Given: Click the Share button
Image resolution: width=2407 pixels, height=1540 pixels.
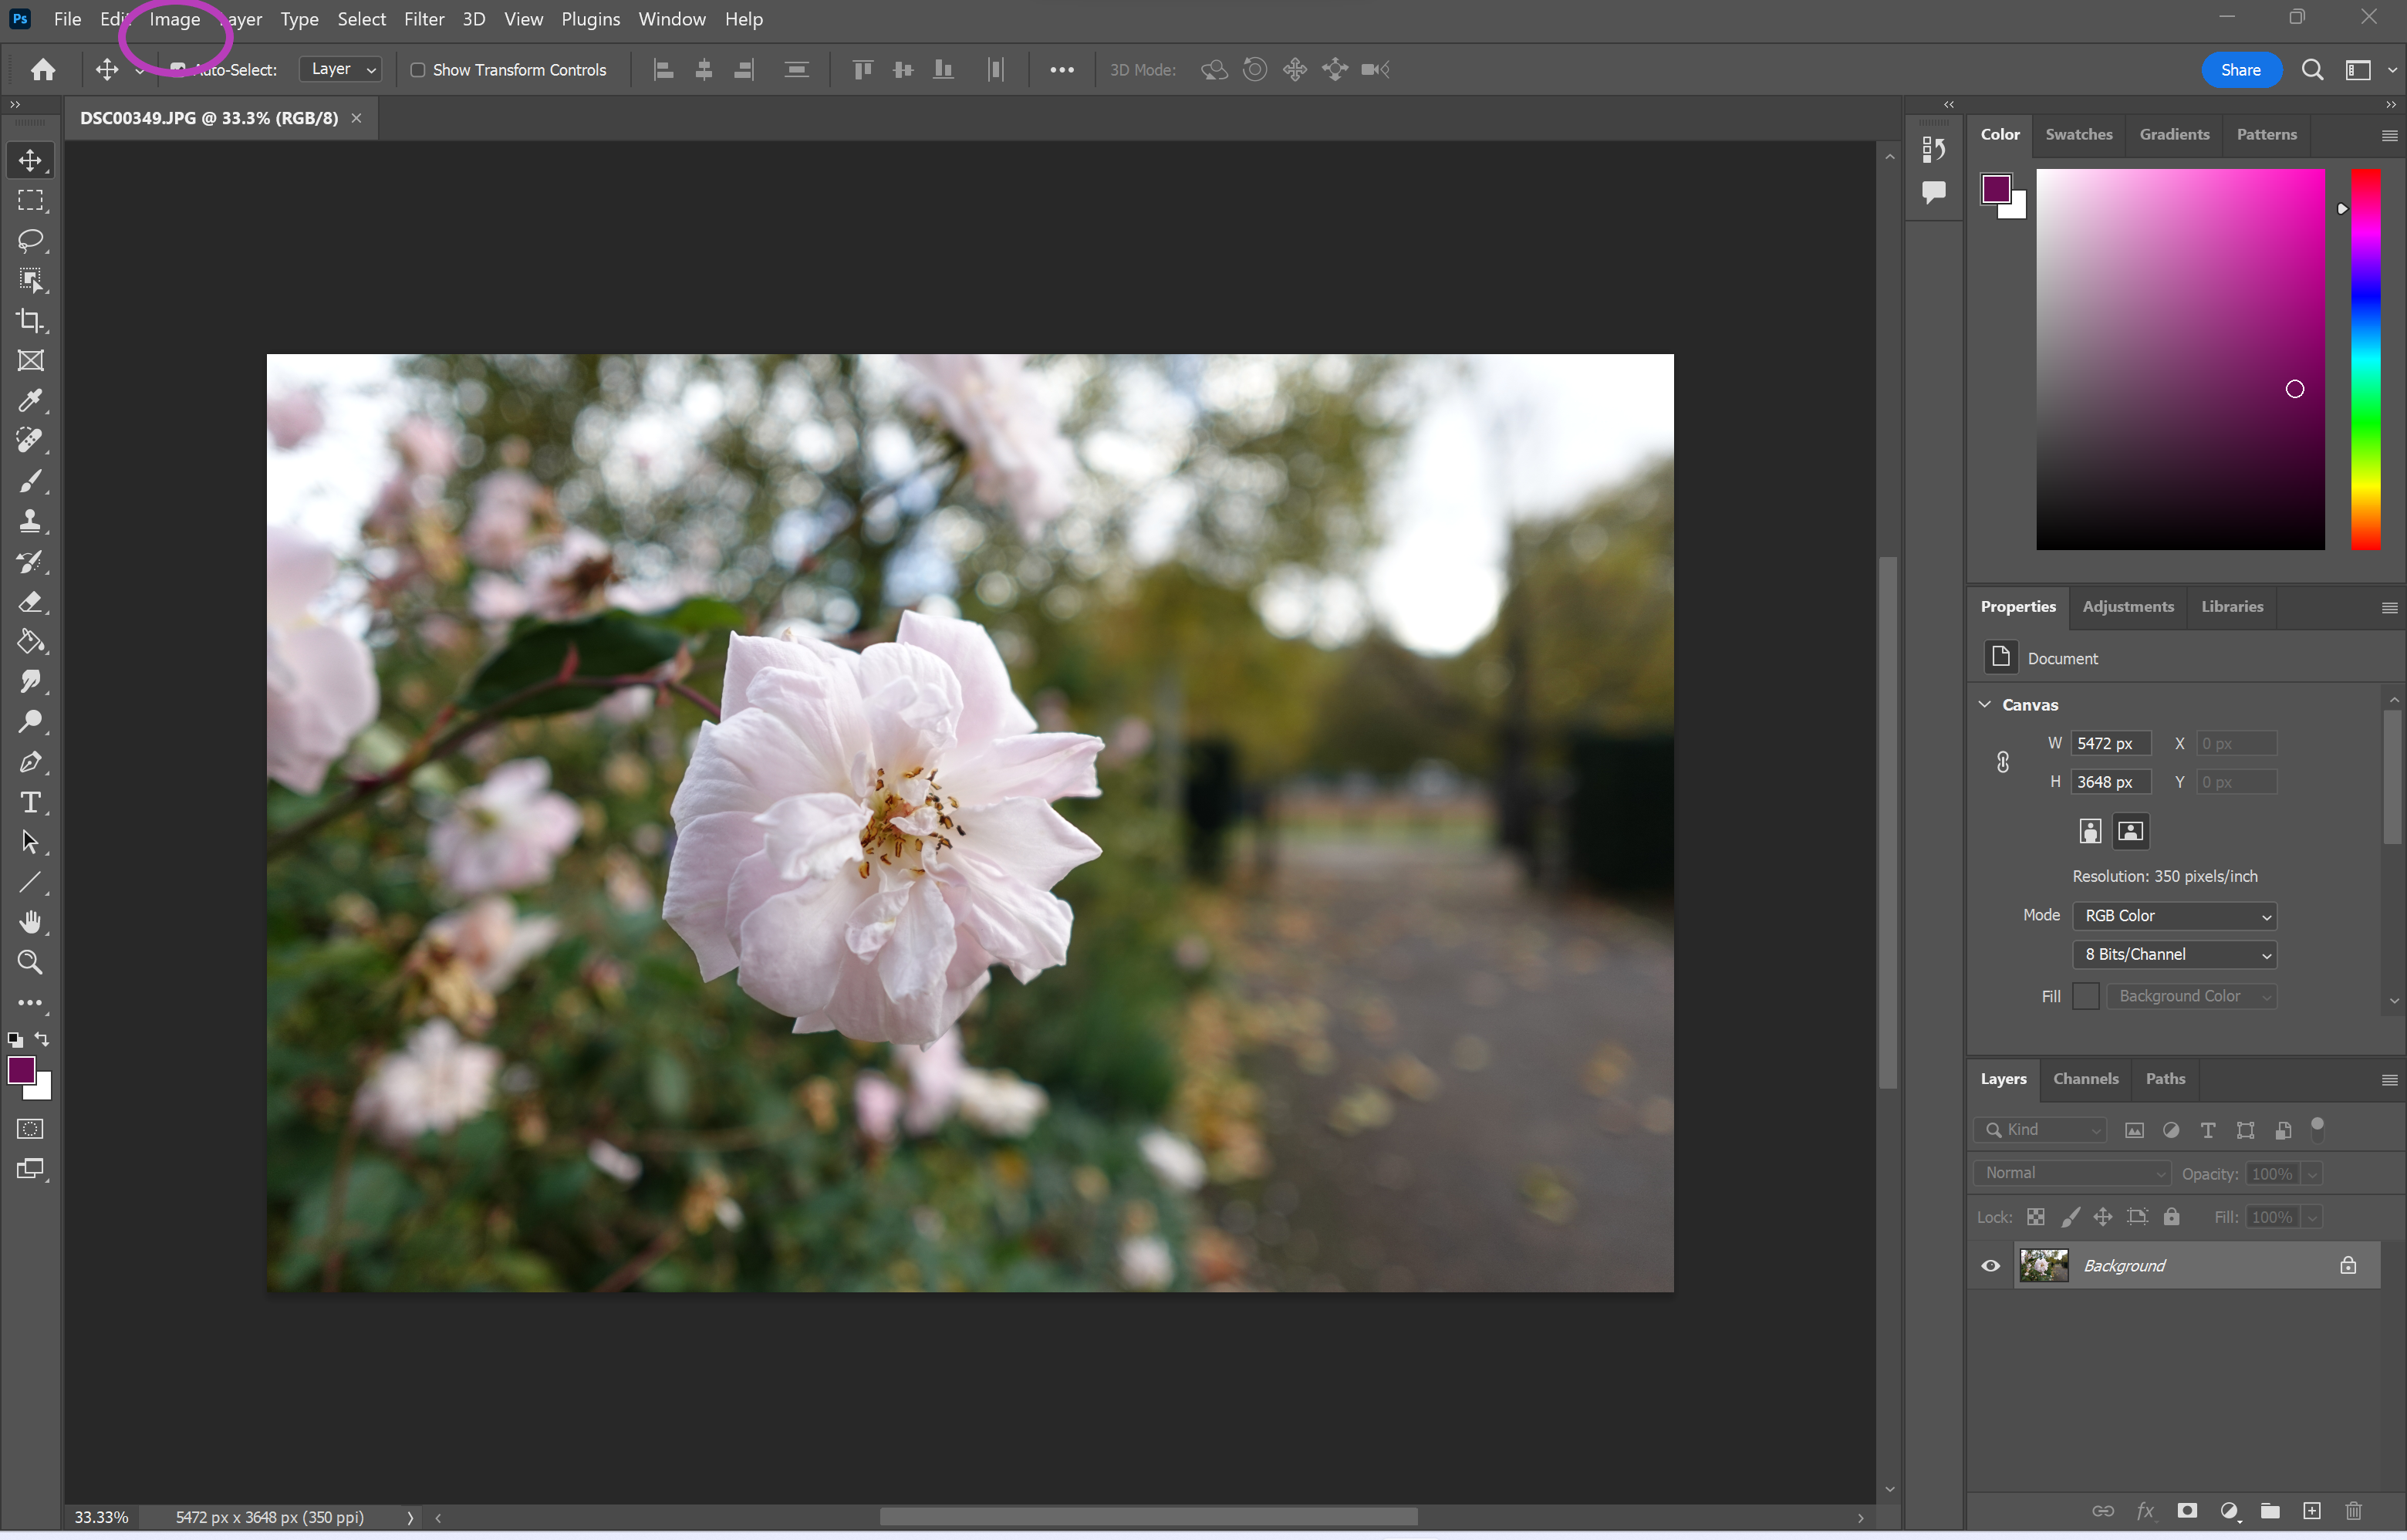Looking at the screenshot, I should coord(2240,69).
